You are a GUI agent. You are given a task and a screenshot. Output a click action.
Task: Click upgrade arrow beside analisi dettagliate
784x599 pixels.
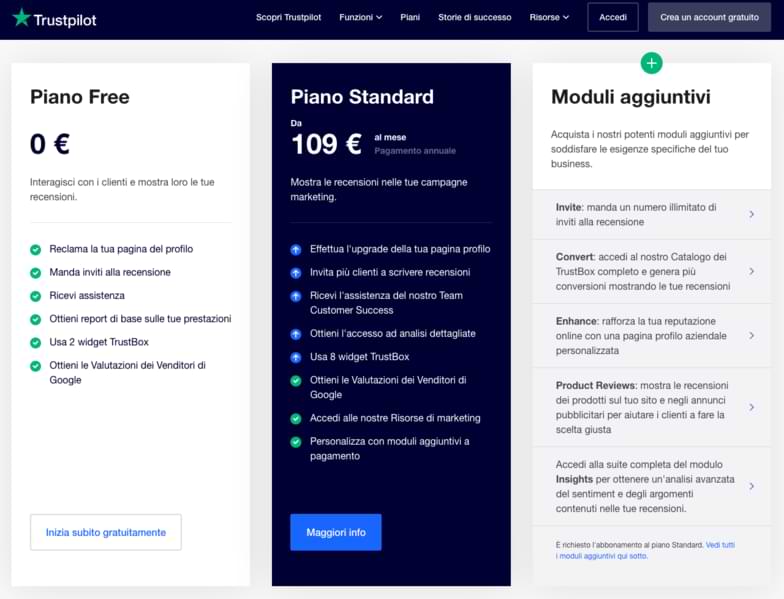tap(296, 334)
